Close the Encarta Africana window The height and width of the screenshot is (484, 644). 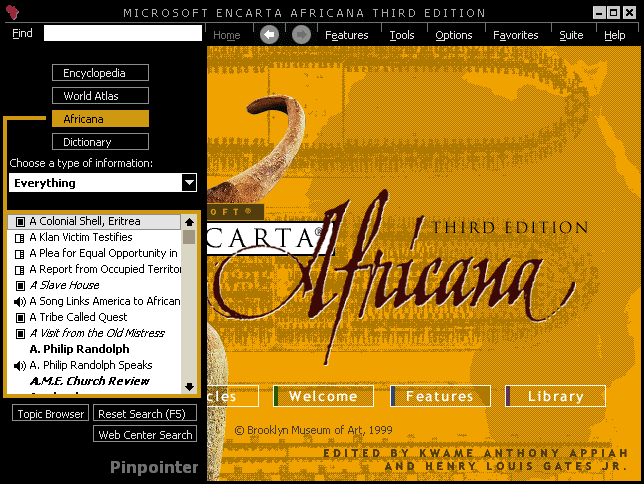(629, 13)
